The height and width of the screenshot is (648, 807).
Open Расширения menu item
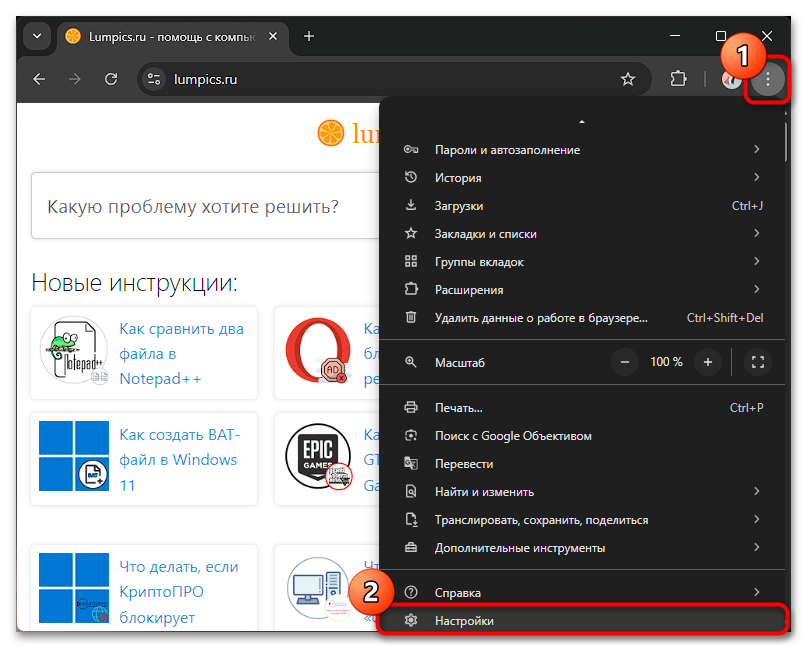[x=583, y=290]
